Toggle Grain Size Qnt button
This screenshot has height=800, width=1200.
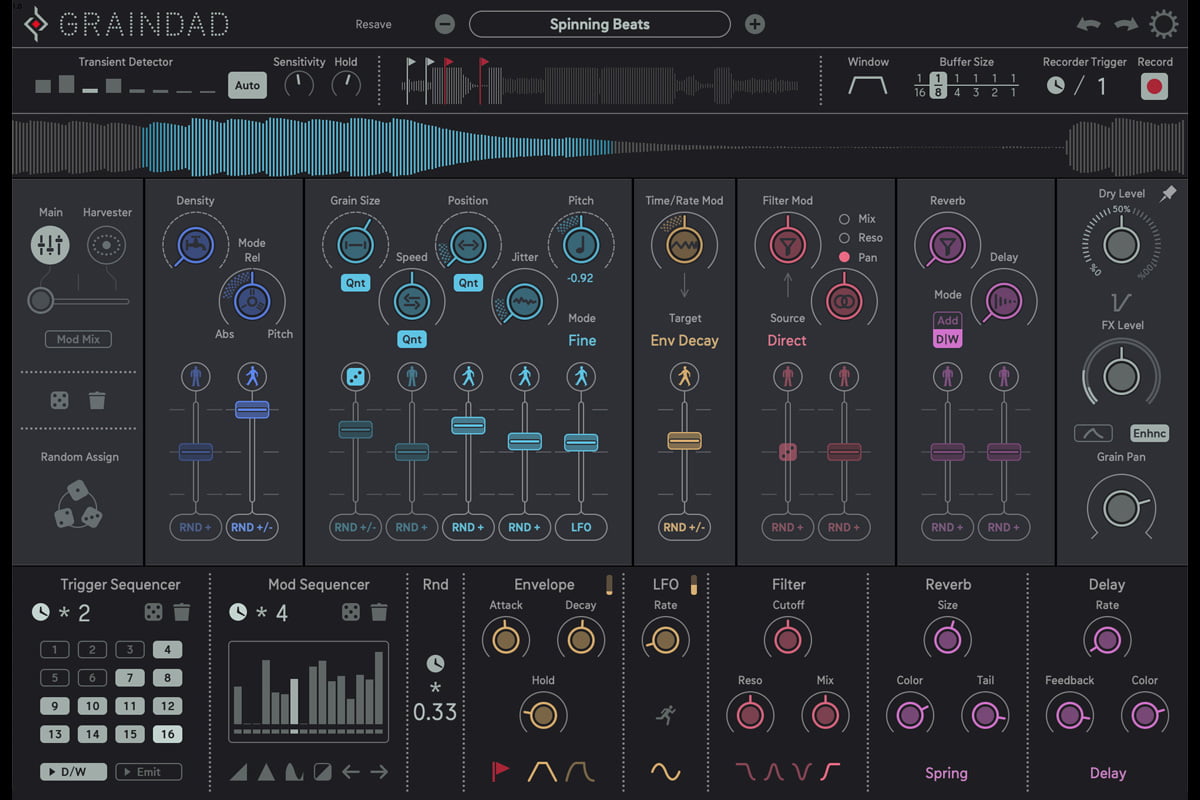355,283
